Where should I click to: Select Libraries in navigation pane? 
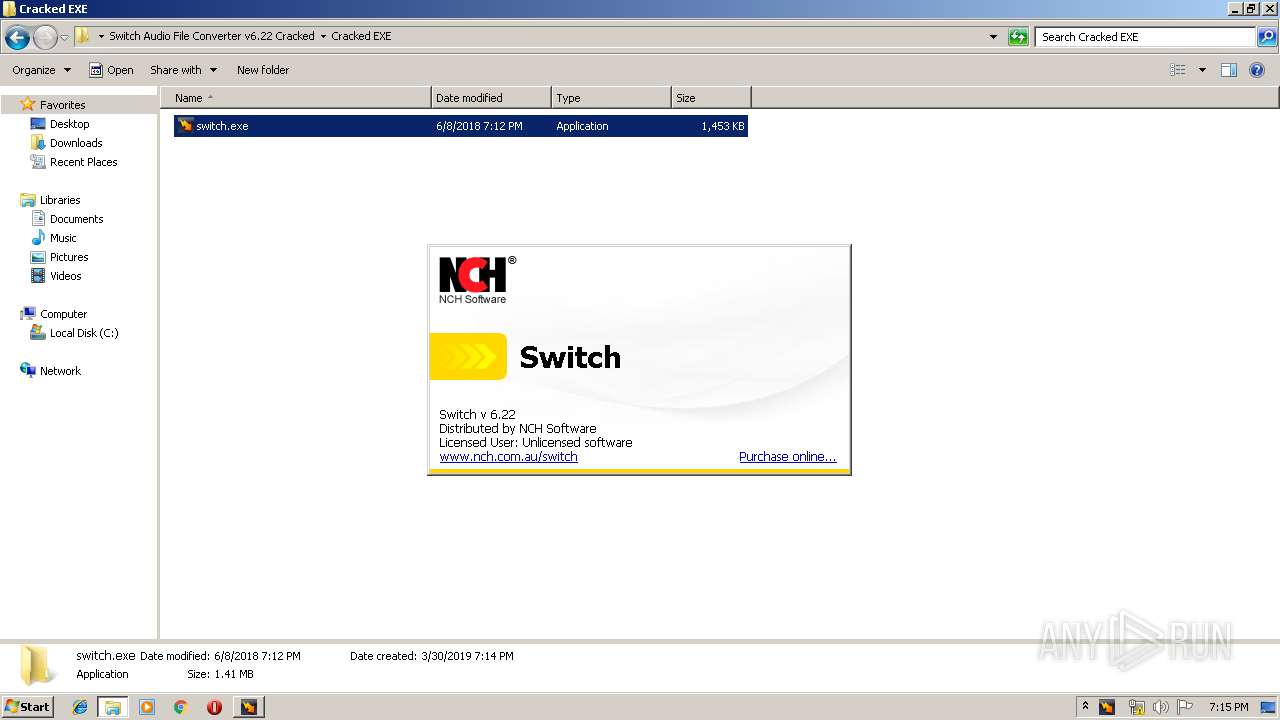point(60,200)
